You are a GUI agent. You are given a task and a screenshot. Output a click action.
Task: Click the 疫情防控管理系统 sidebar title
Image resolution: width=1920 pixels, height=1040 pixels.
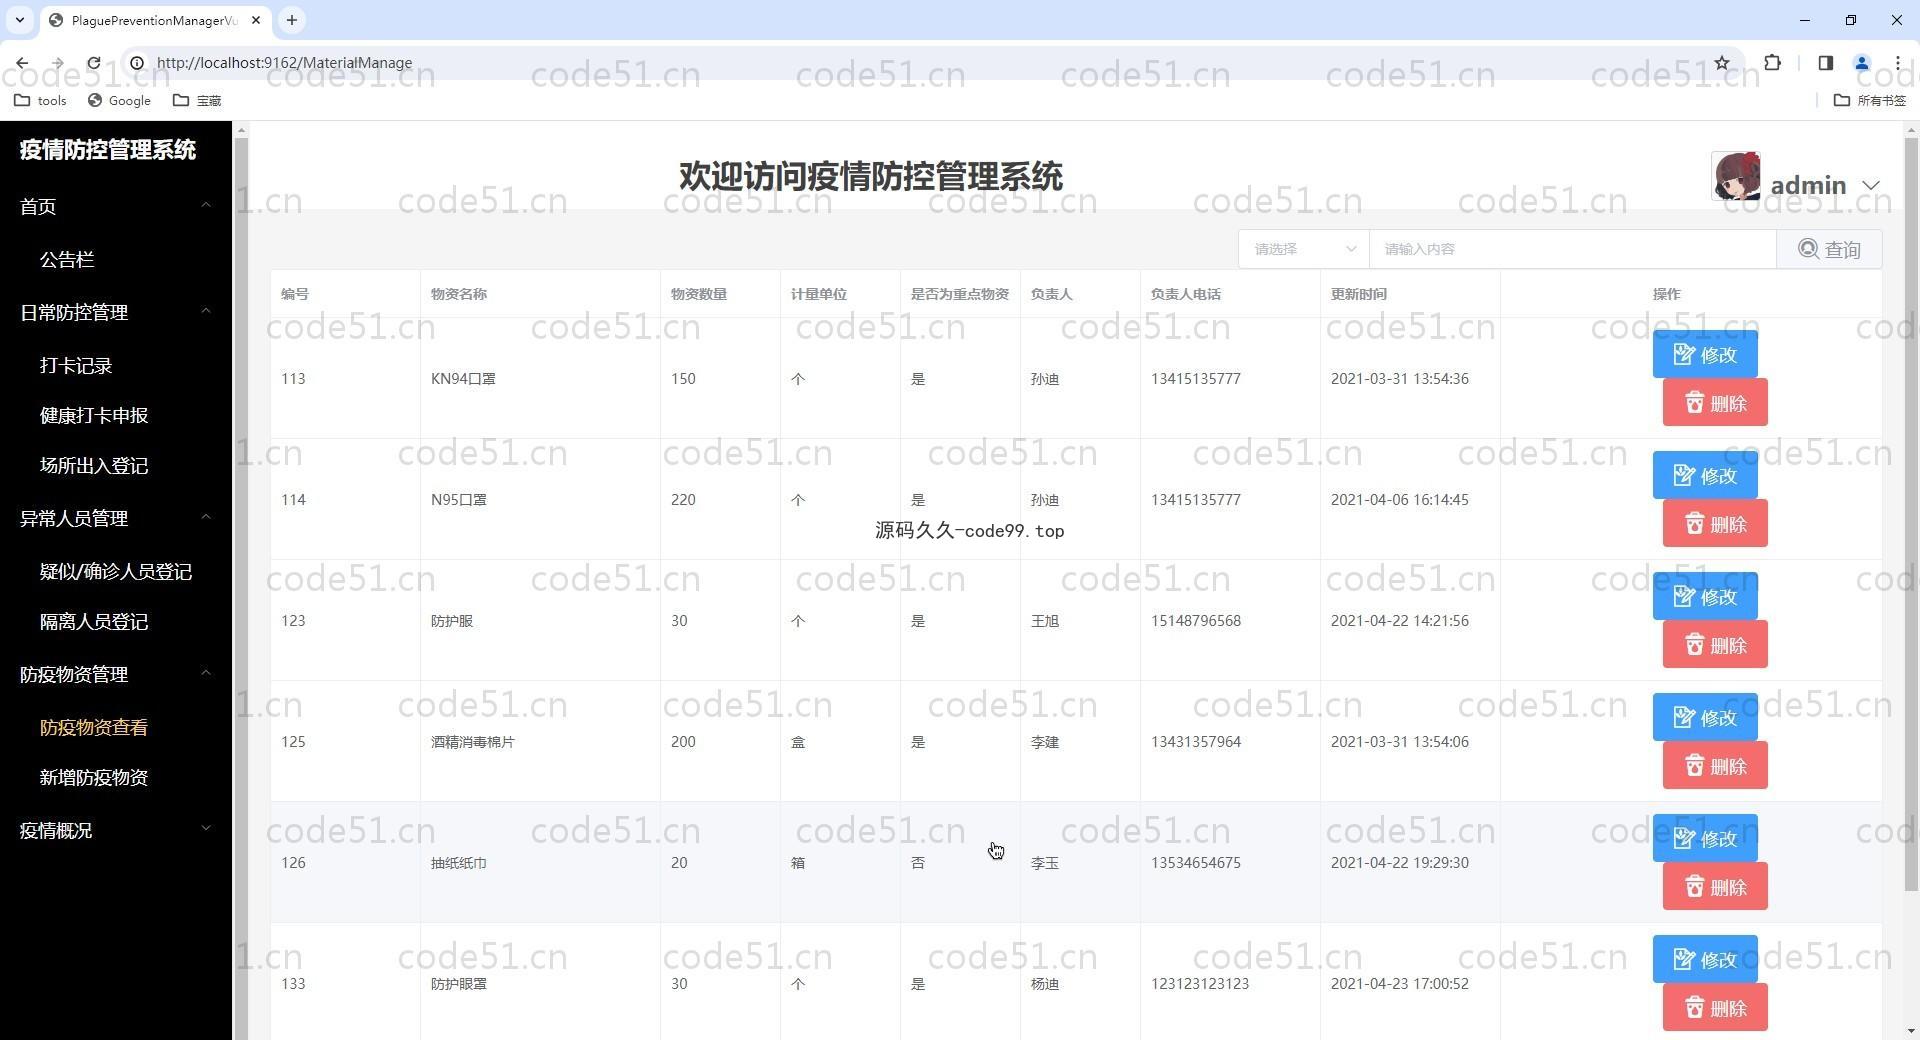click(108, 150)
